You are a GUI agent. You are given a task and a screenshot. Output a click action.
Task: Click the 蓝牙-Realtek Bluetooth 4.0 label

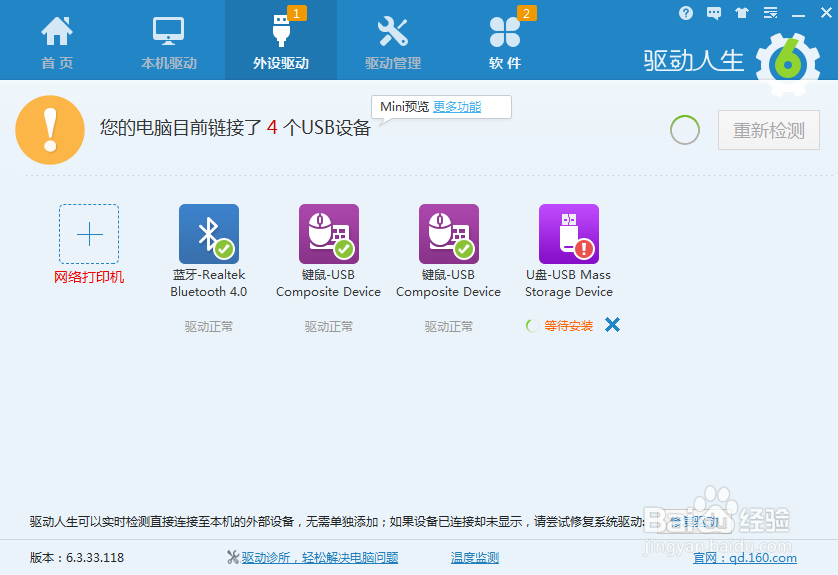(209, 283)
